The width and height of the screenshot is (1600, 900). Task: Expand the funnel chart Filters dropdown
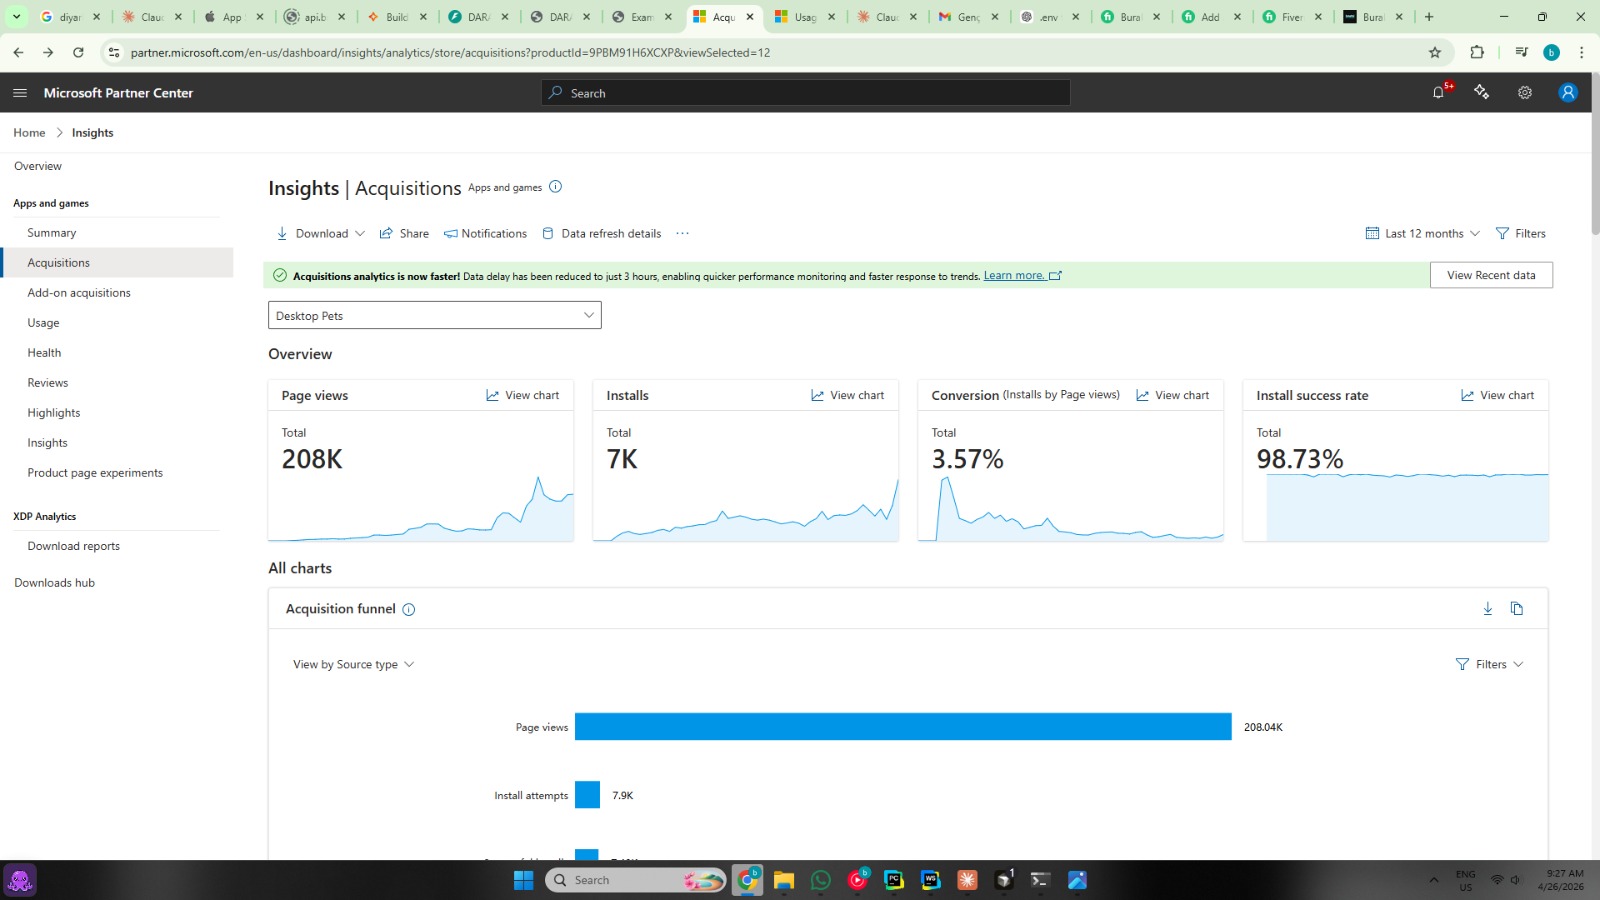(x=1489, y=665)
